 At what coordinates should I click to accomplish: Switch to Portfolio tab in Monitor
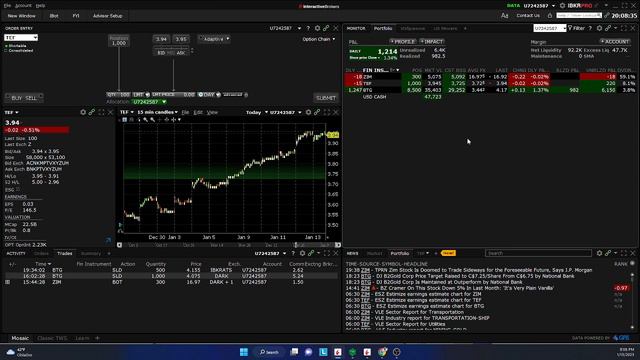tap(383, 29)
